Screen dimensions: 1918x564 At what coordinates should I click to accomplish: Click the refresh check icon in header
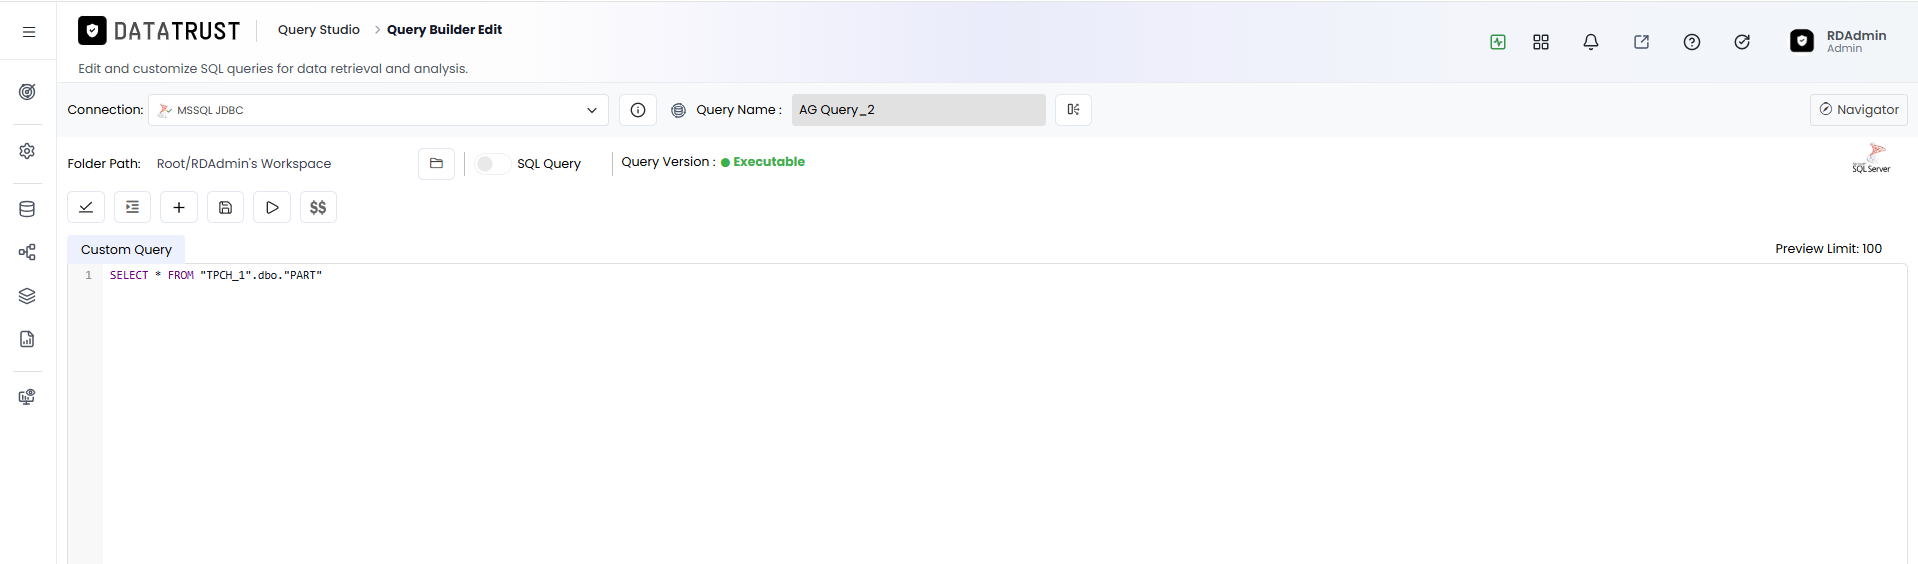tap(1741, 42)
